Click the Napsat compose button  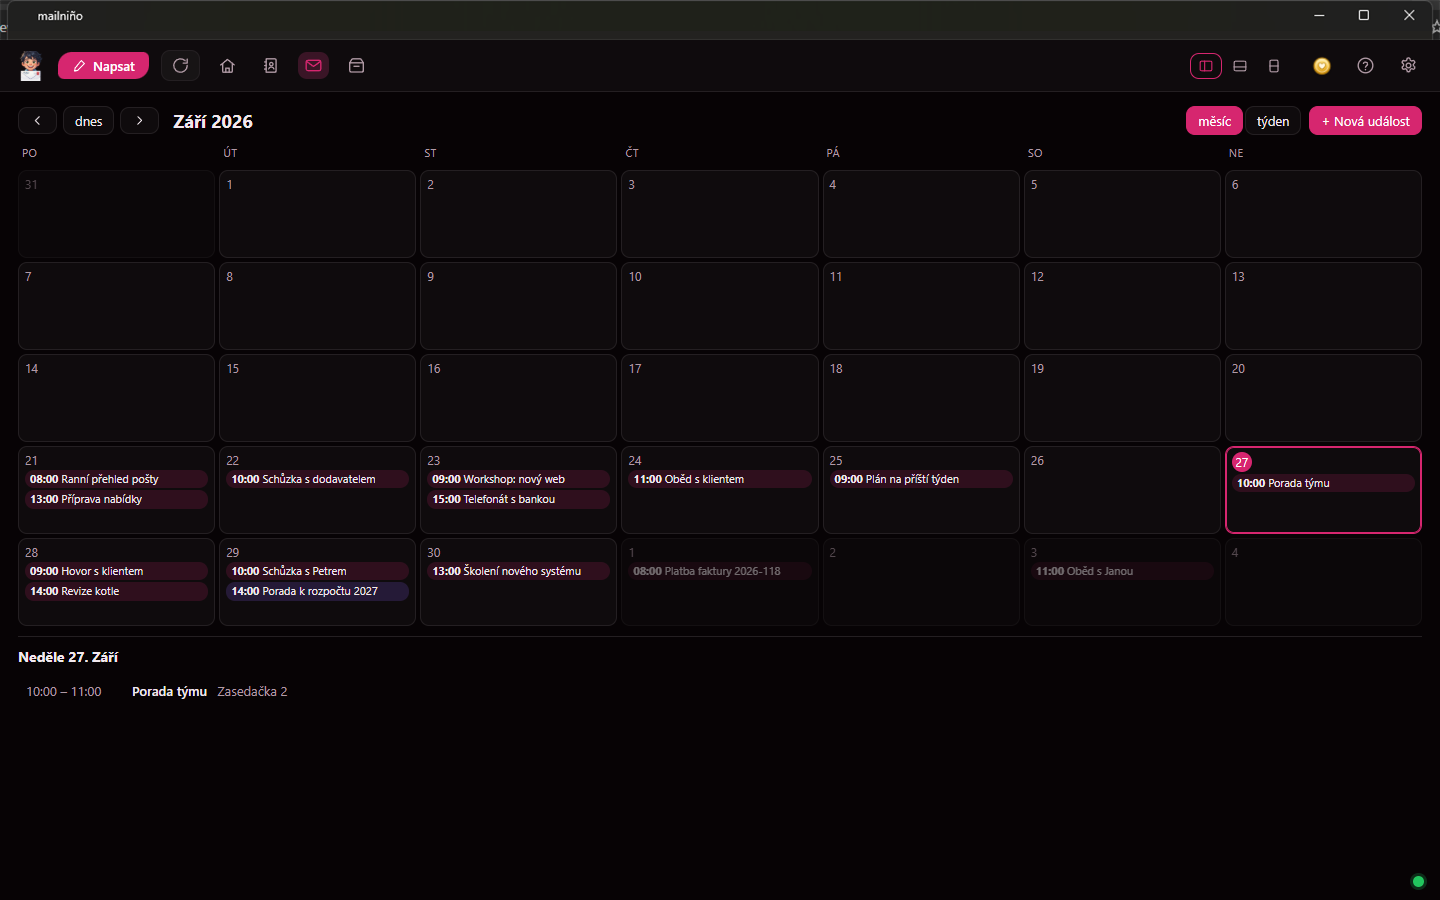tap(104, 66)
